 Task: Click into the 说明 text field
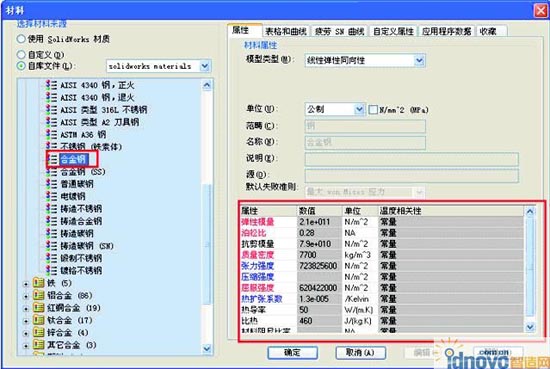click(411, 159)
